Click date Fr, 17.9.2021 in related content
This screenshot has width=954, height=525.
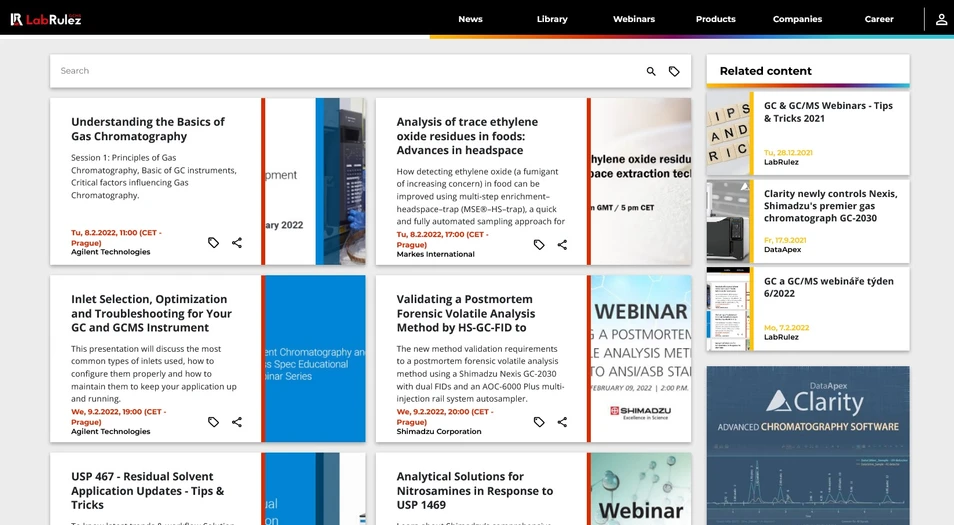(x=785, y=240)
